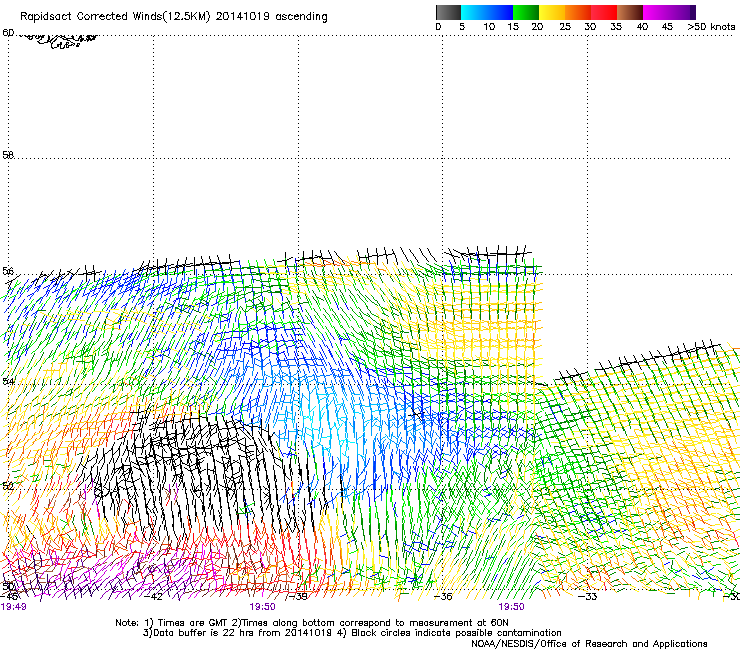Click the purple time stamp '19:49'
740x650 pixels.
(14, 607)
